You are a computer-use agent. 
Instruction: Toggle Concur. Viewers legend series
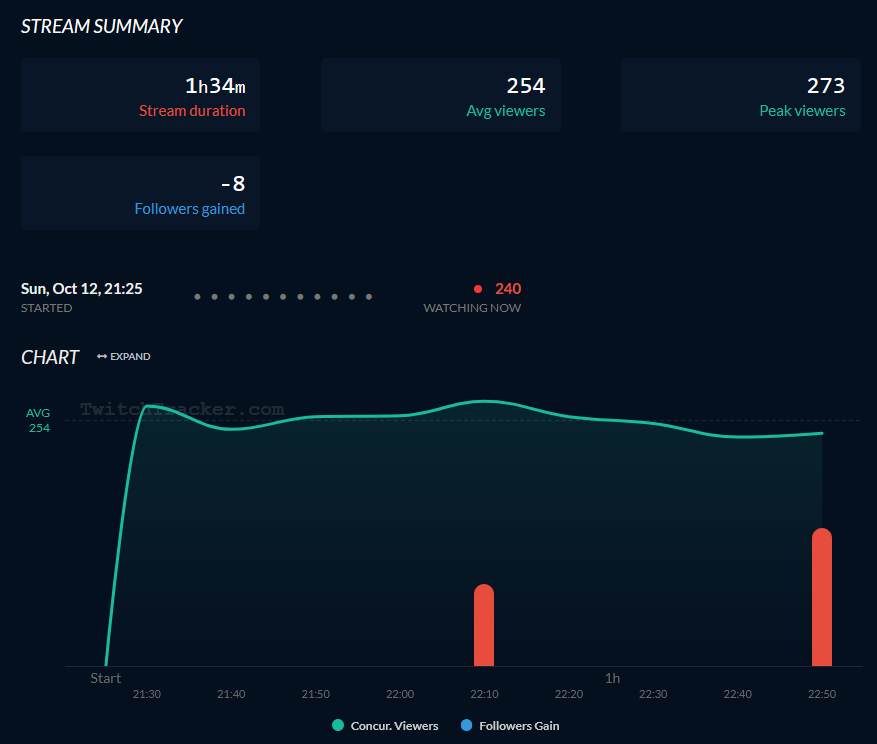click(385, 726)
